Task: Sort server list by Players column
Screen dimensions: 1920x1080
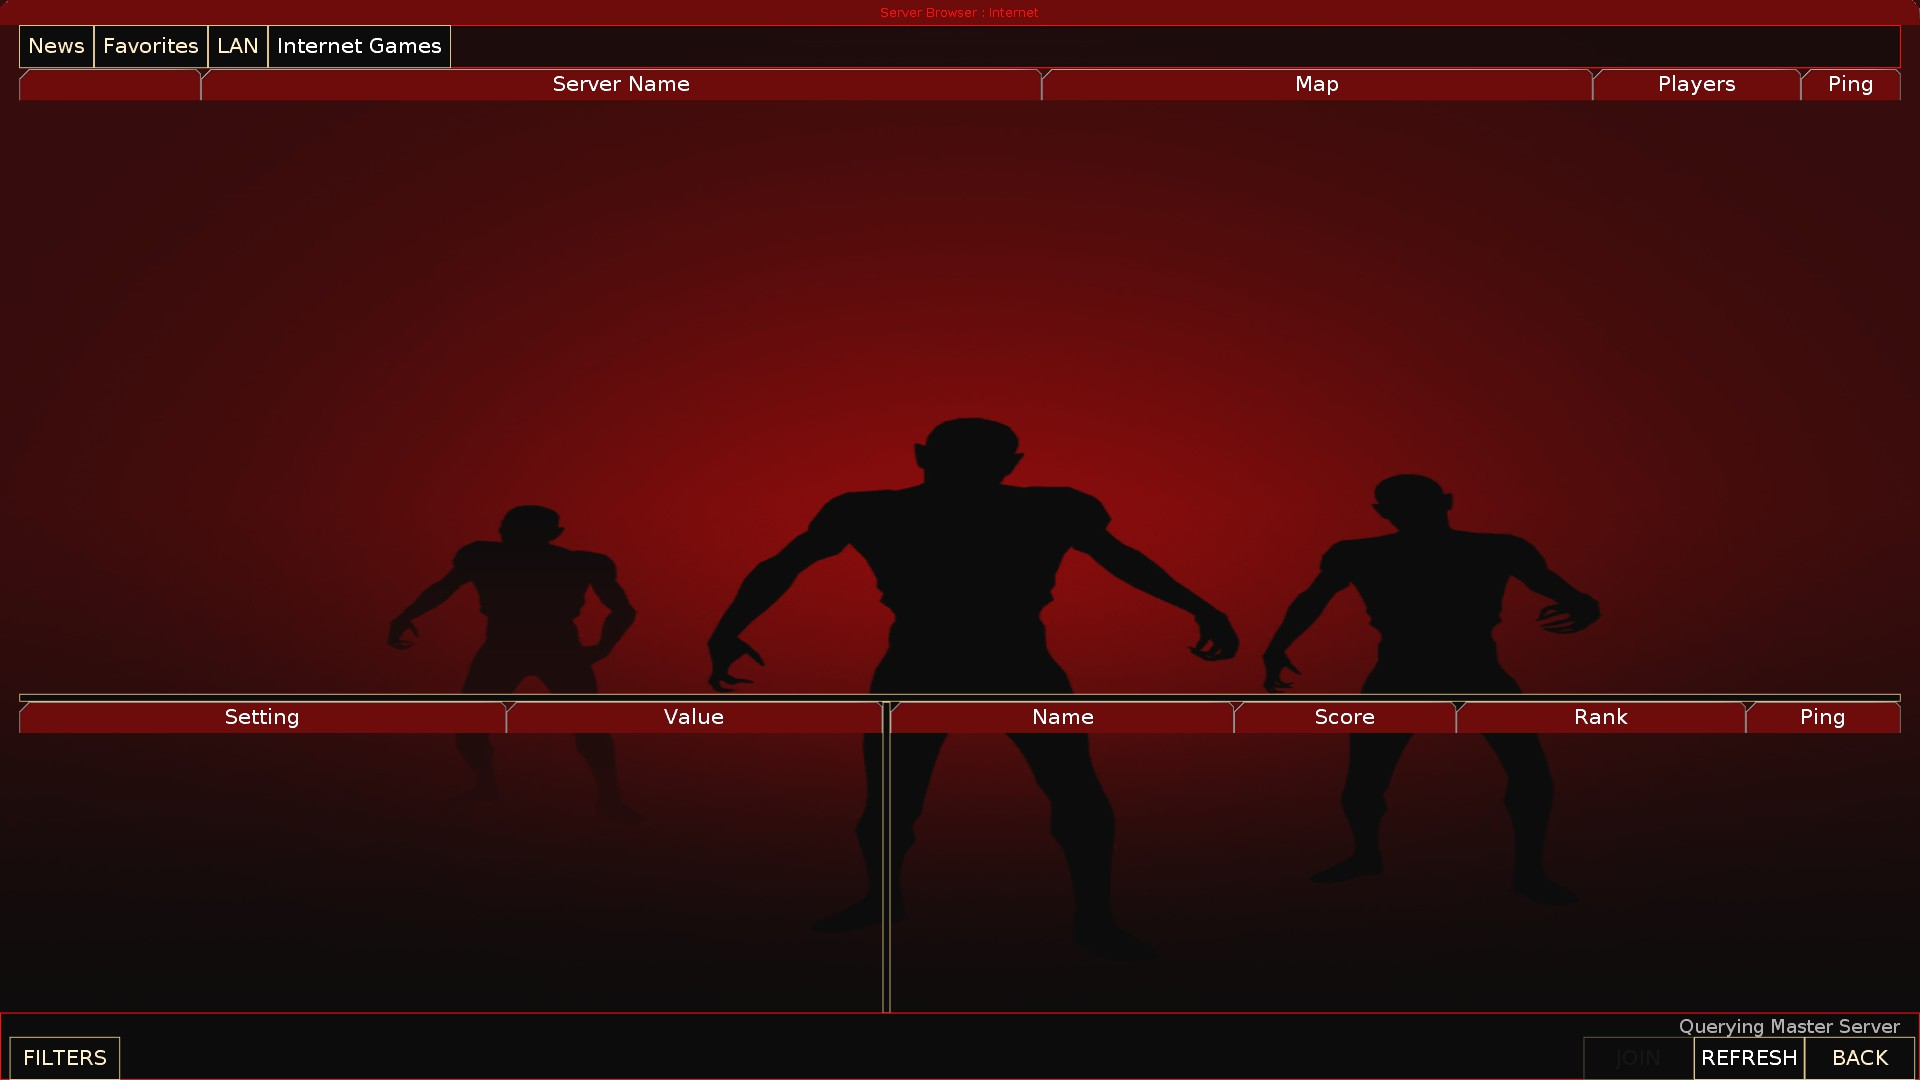Action: [x=1696, y=84]
